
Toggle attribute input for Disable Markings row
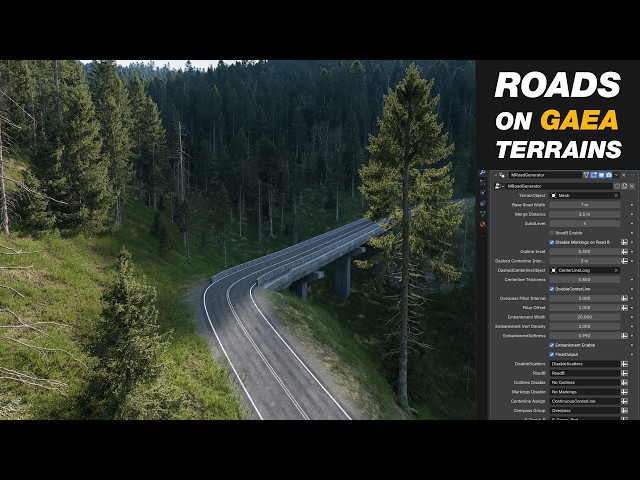(x=624, y=242)
